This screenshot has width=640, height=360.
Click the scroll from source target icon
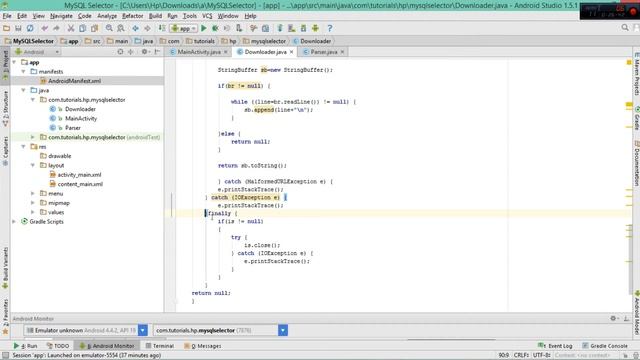coord(120,52)
